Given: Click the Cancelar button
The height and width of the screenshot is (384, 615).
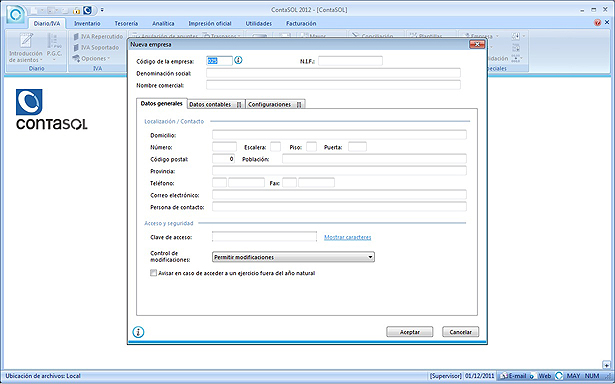Looking at the screenshot, I should point(460,332).
